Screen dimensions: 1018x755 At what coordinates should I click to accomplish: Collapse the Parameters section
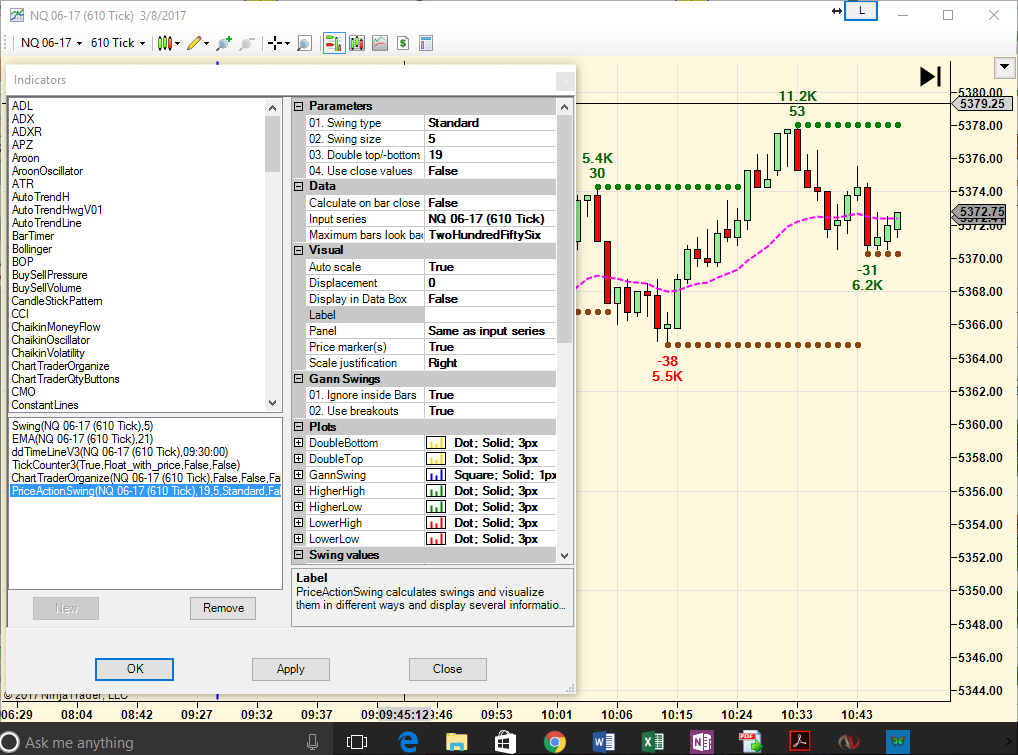[299, 106]
